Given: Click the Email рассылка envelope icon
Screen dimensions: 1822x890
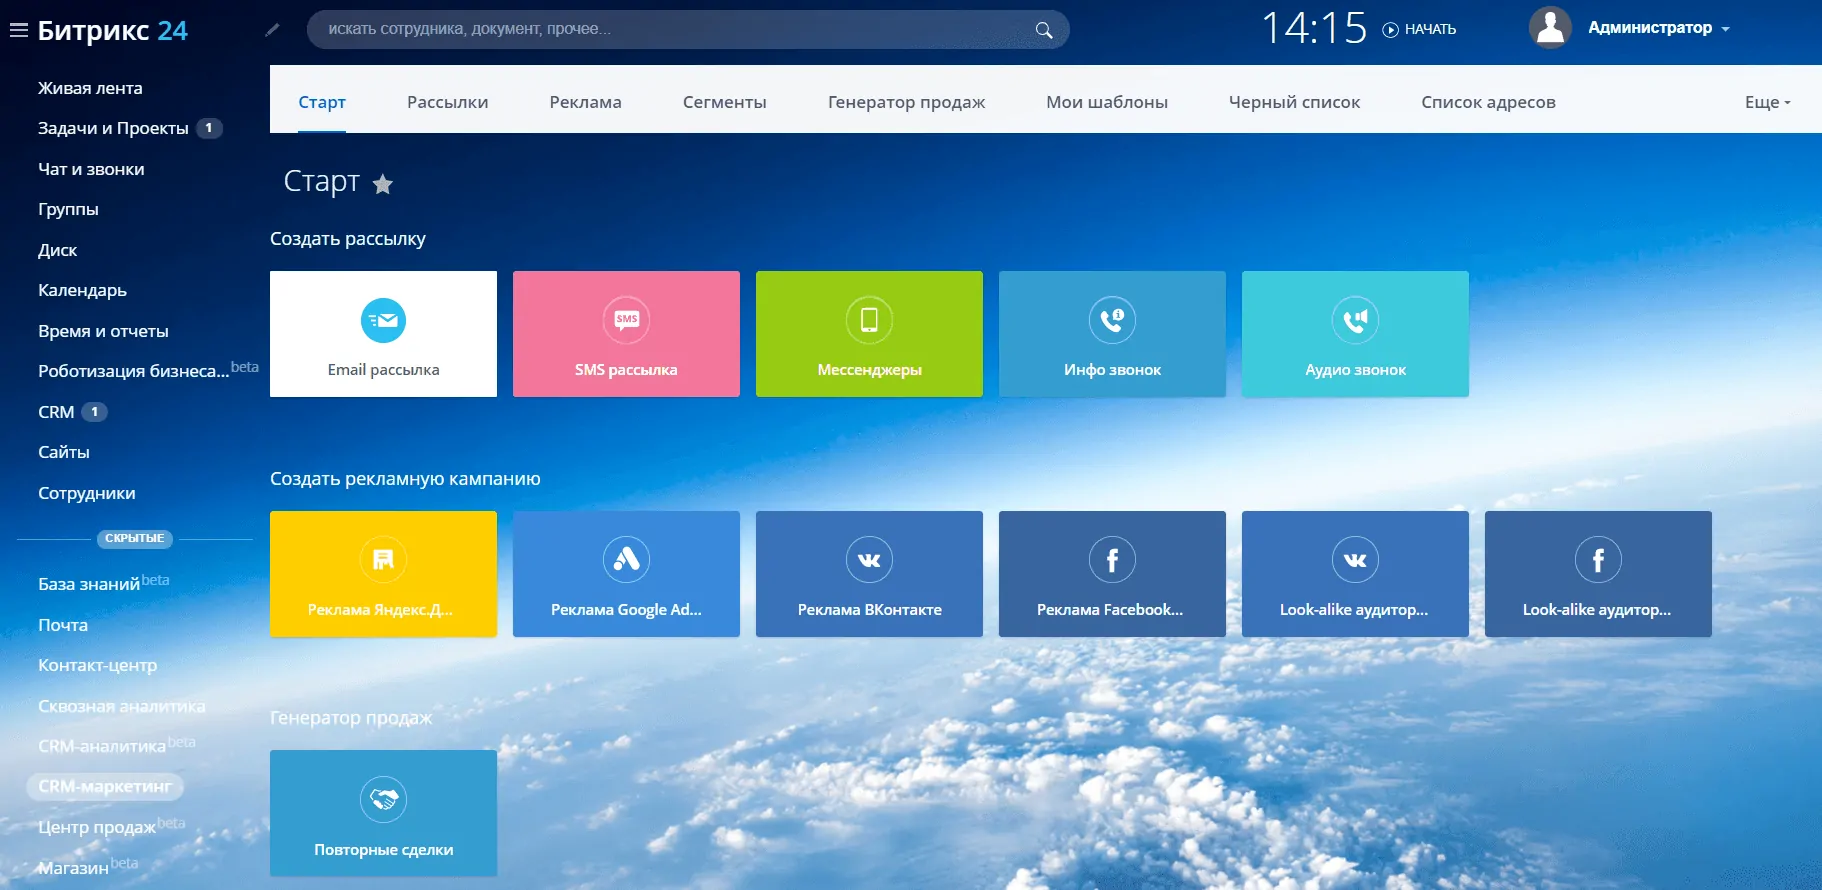Looking at the screenshot, I should tap(383, 321).
